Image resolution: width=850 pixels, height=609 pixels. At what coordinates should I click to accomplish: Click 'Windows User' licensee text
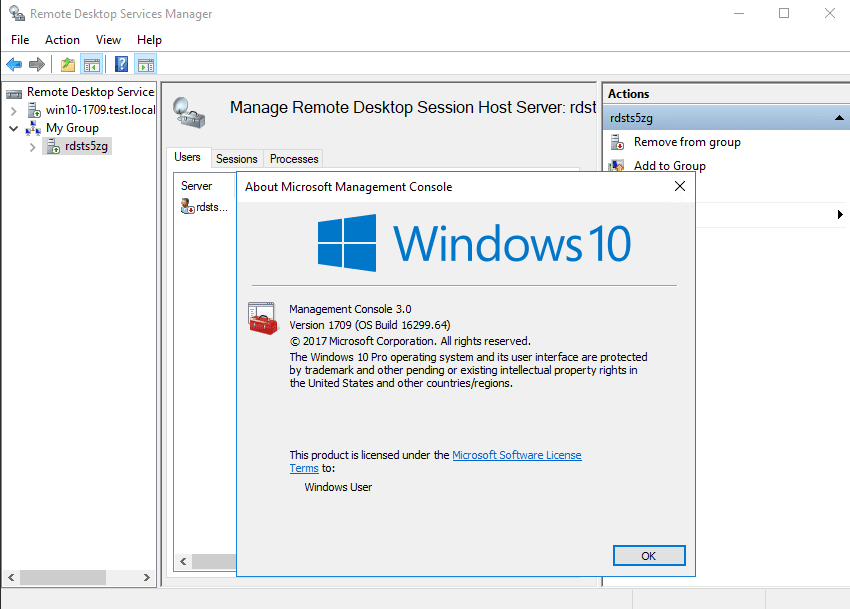point(338,487)
